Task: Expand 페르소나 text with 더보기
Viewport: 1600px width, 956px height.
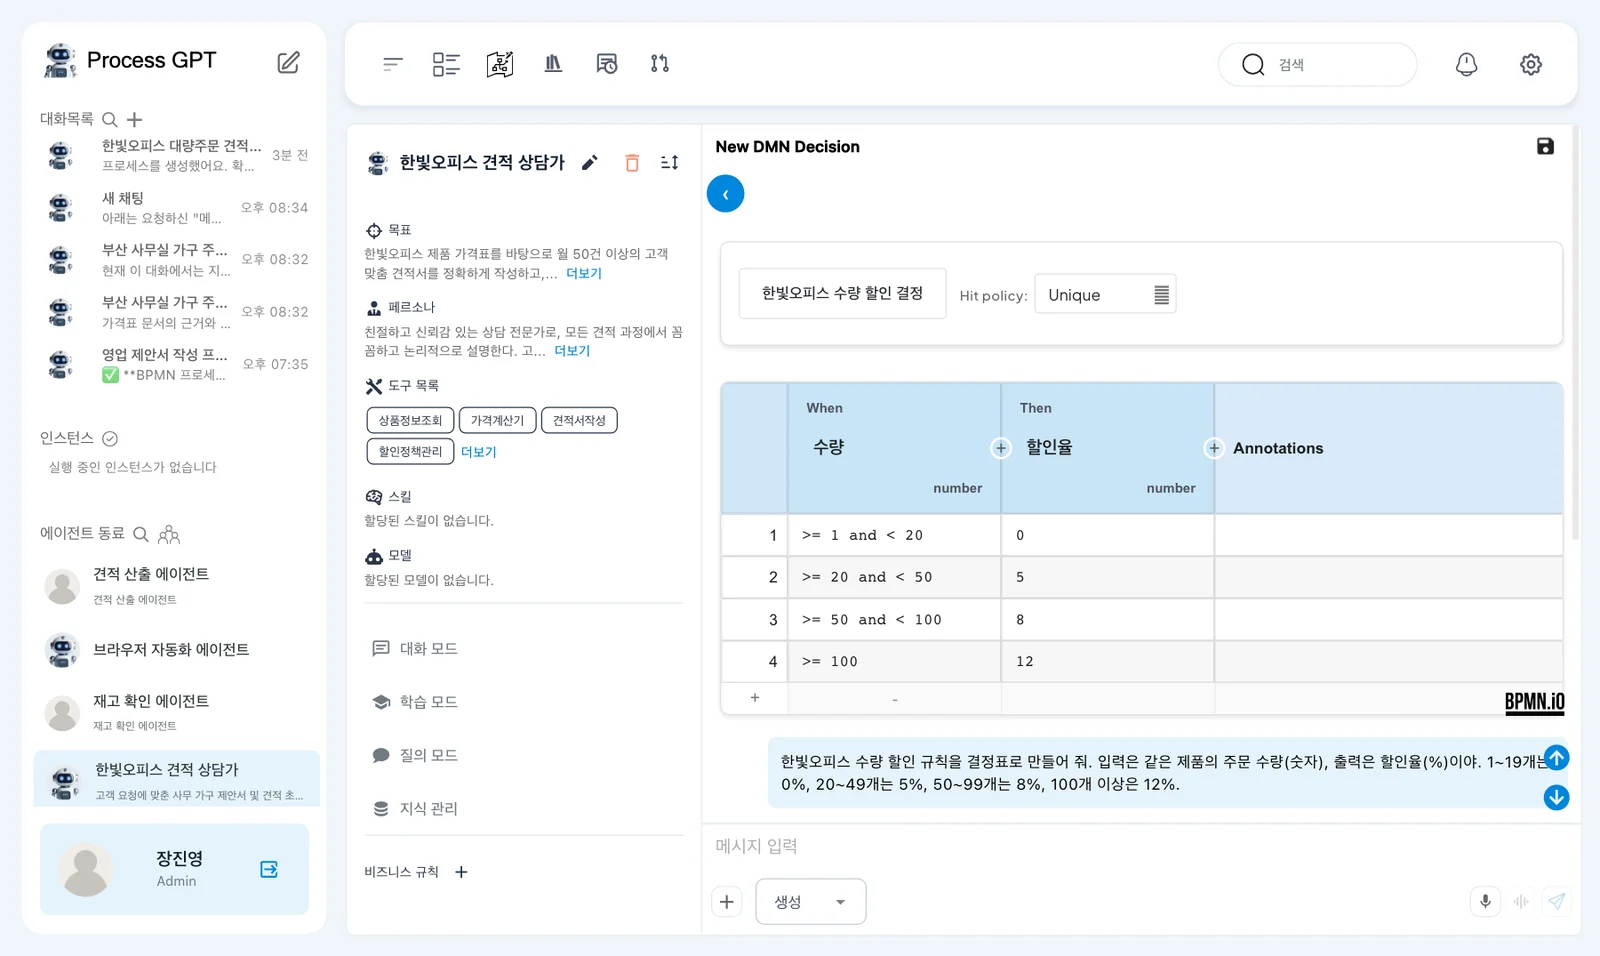Action: [572, 351]
